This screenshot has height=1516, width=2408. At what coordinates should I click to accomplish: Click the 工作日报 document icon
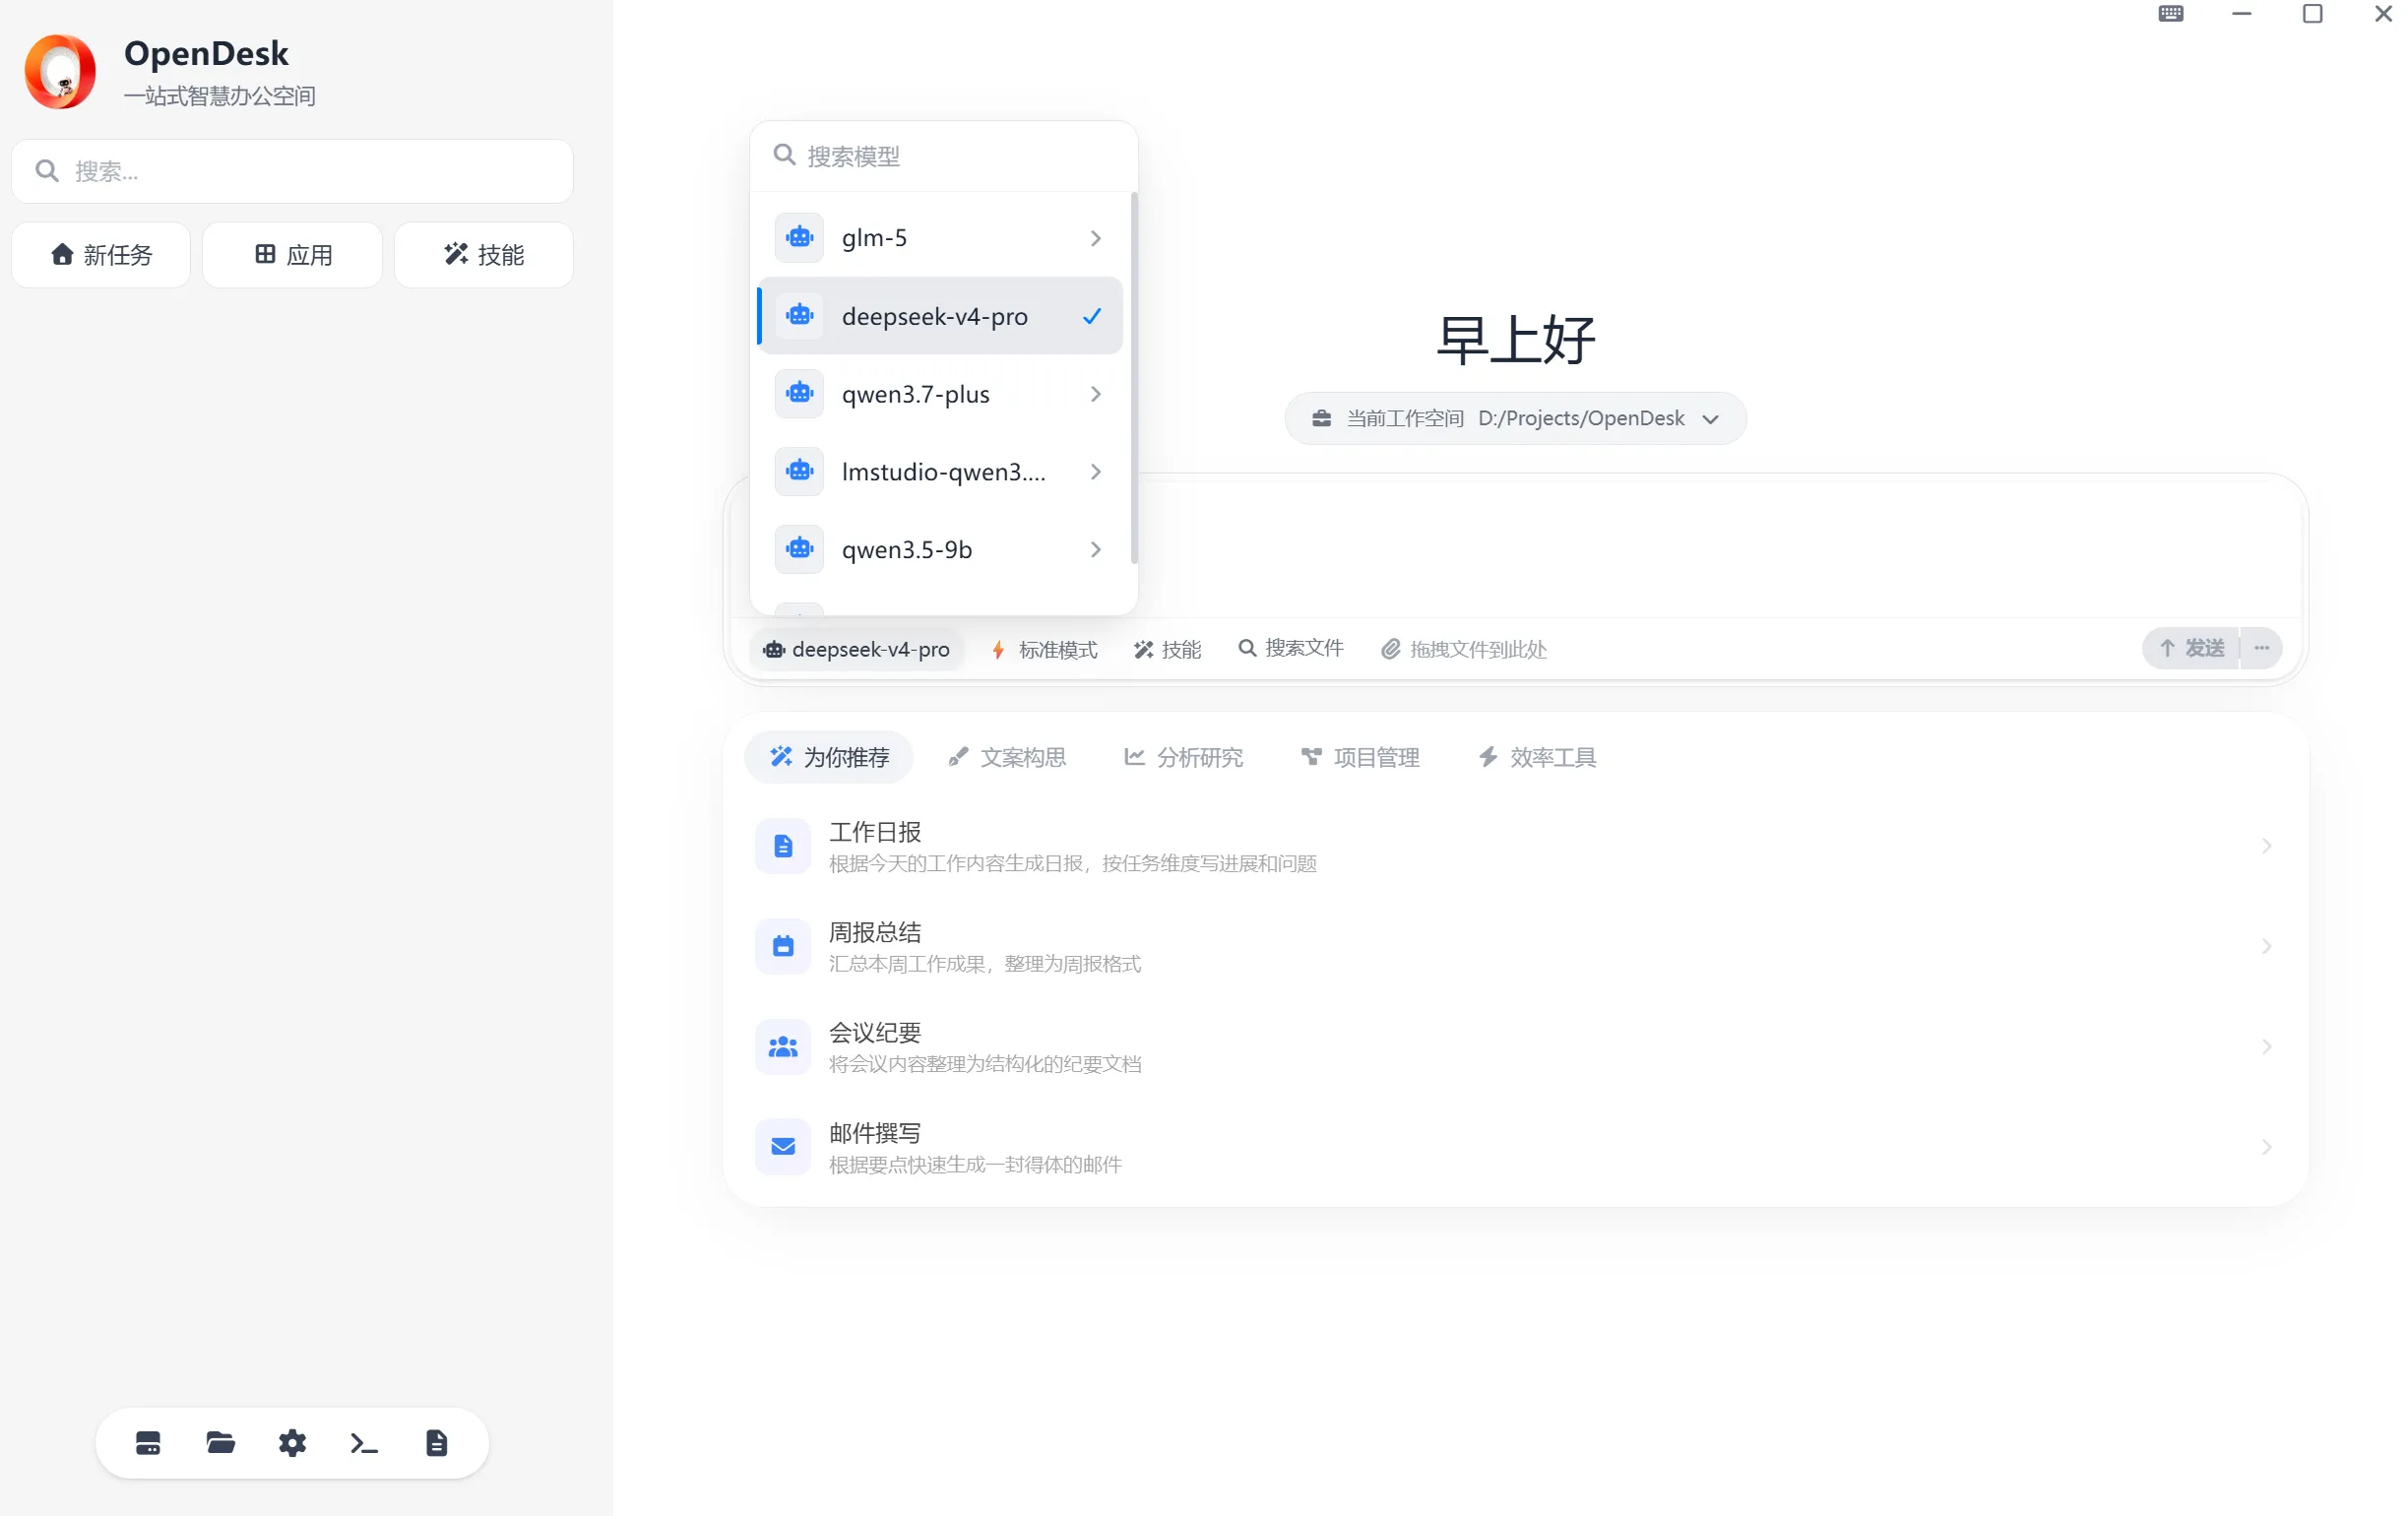[x=783, y=846]
